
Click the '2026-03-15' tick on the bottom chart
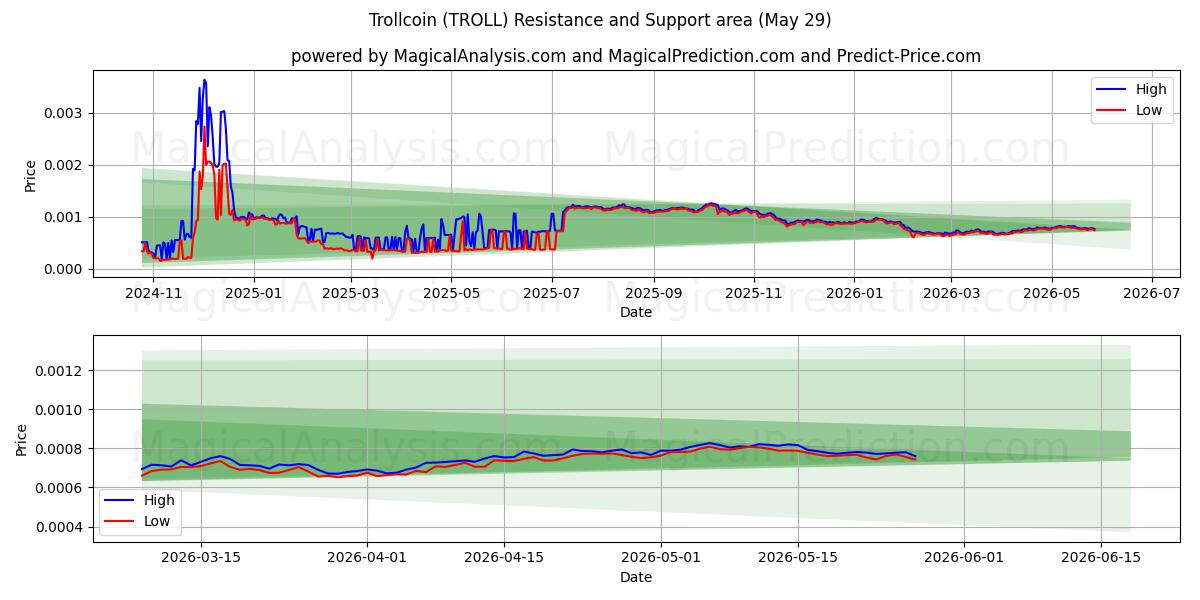point(201,558)
